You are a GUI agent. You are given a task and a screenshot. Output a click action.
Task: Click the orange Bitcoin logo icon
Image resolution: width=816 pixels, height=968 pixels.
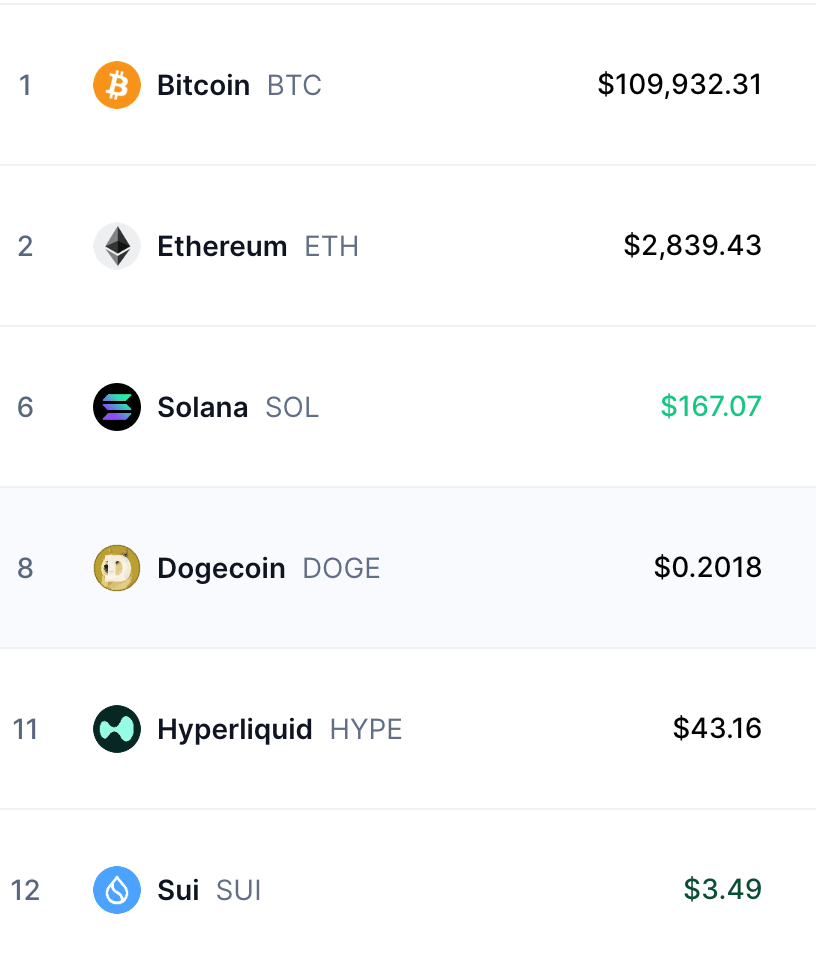(x=117, y=85)
